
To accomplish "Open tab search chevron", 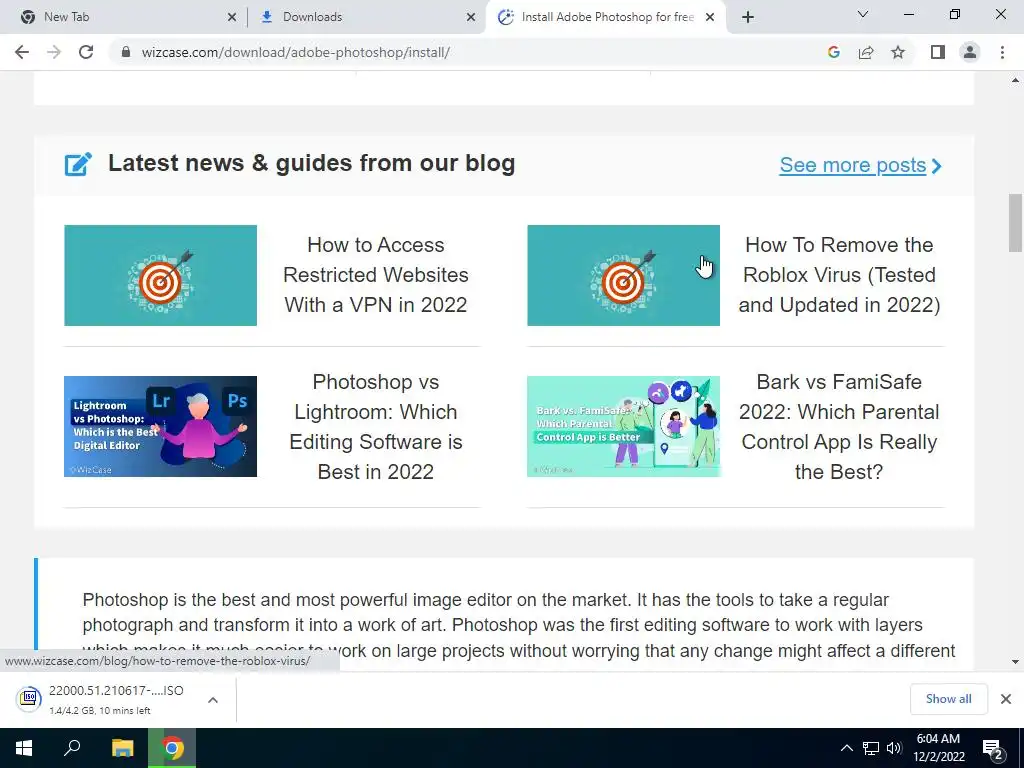I will pos(863,14).
